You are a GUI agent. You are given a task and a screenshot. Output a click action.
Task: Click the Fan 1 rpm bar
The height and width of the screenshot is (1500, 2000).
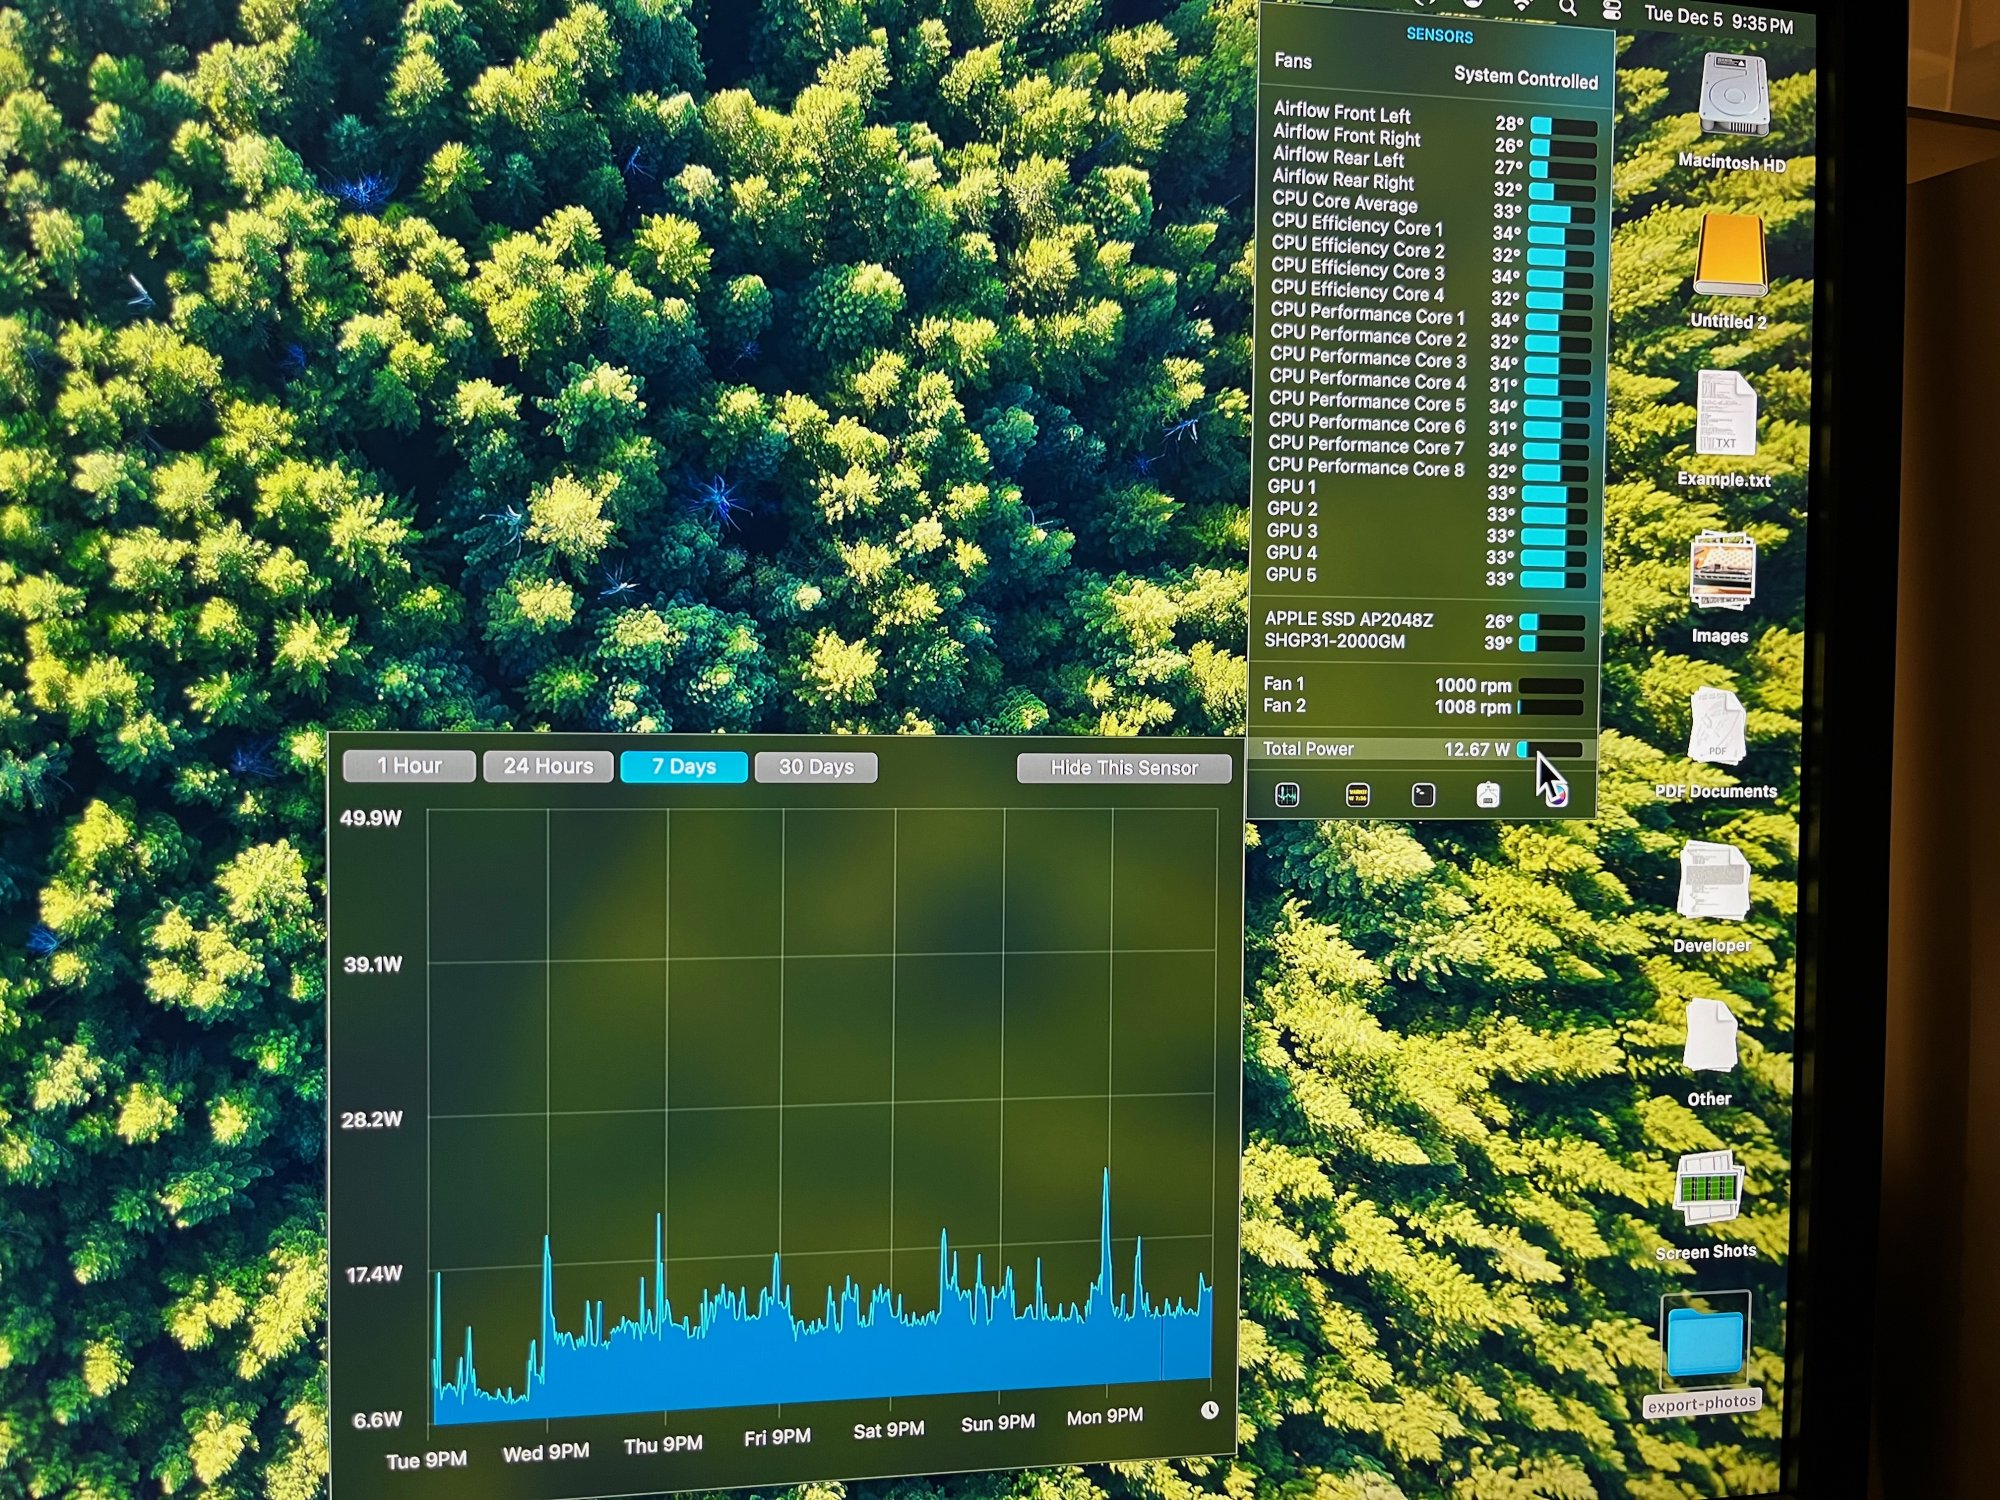[1550, 686]
